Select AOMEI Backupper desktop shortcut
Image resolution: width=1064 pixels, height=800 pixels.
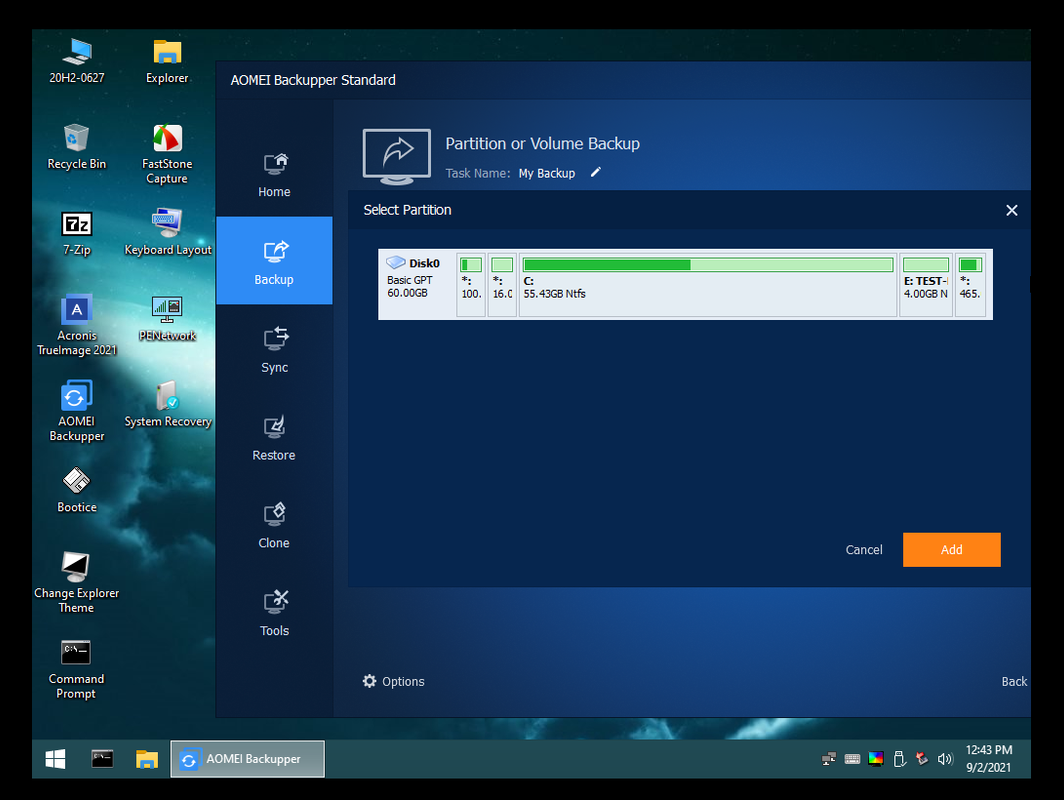(77, 412)
